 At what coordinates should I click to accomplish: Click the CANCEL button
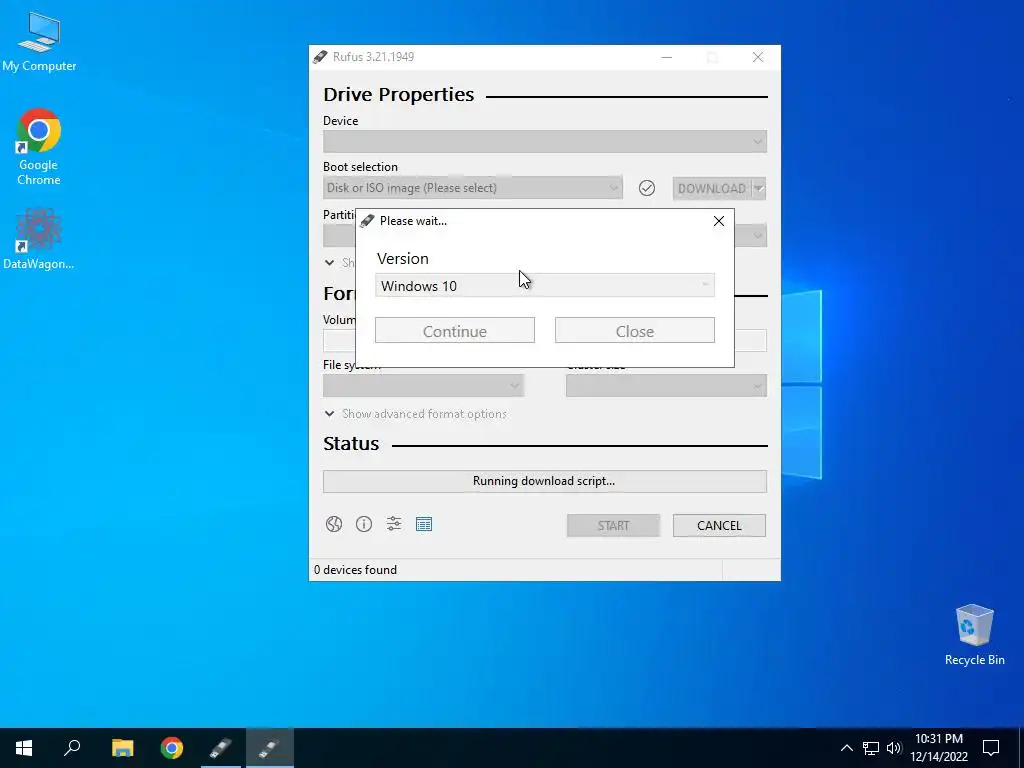tap(719, 526)
